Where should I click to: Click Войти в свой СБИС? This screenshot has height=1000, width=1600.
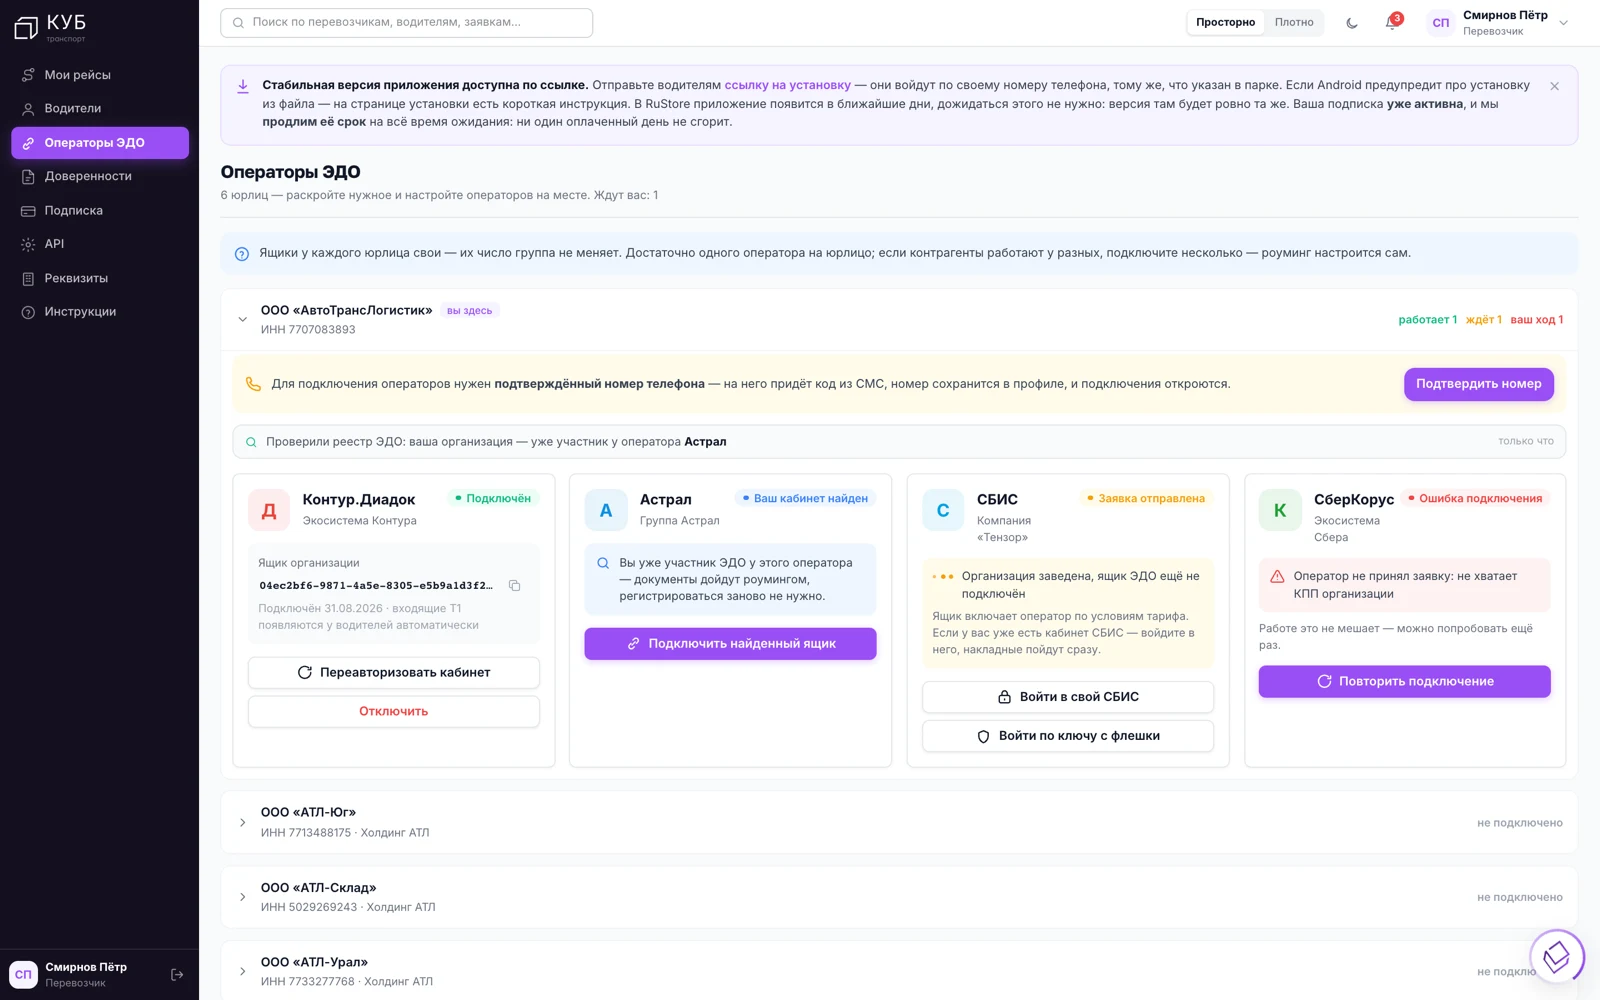click(x=1068, y=697)
